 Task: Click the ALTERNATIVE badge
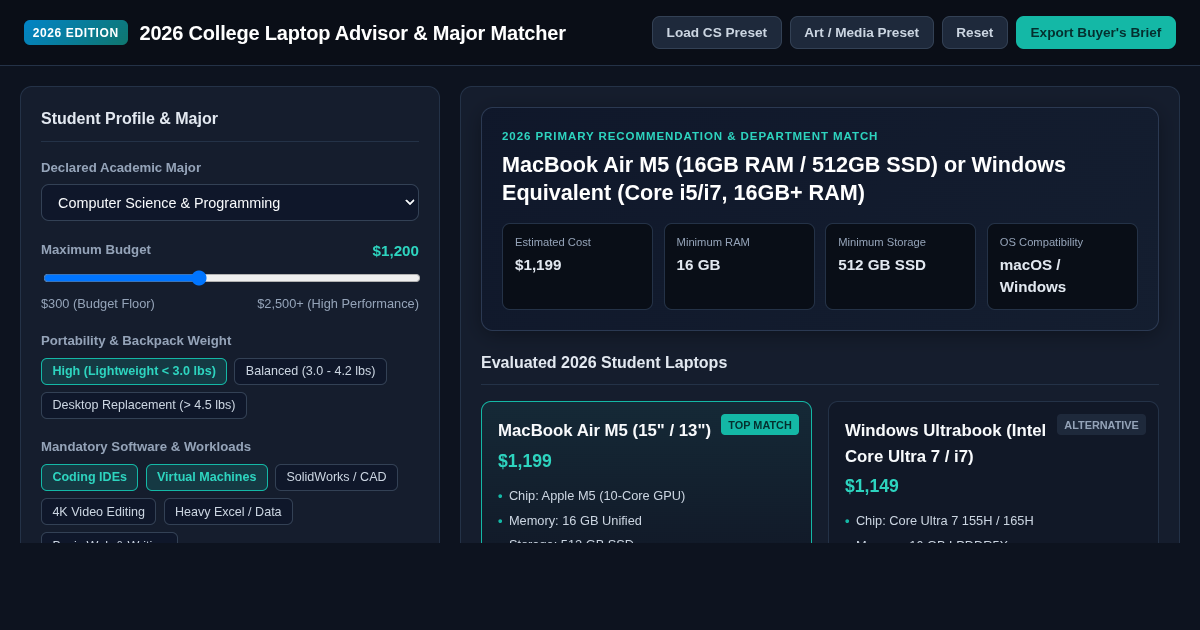[1101, 424]
